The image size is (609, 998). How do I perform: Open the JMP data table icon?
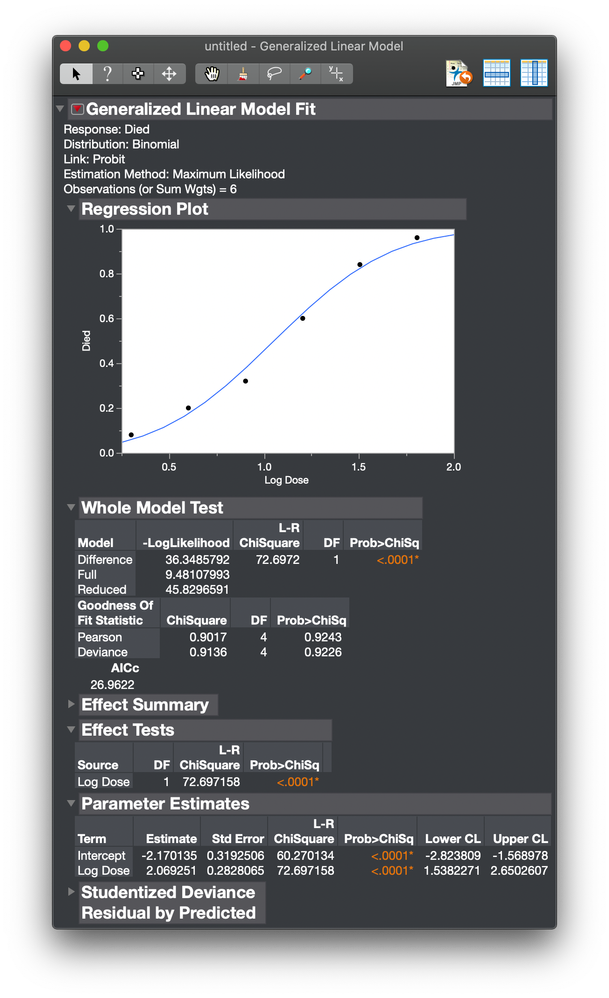[457, 73]
